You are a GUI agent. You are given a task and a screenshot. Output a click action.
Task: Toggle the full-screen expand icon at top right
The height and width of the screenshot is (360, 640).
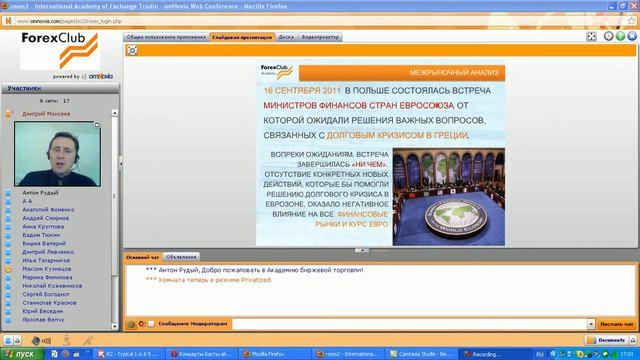(x=591, y=37)
